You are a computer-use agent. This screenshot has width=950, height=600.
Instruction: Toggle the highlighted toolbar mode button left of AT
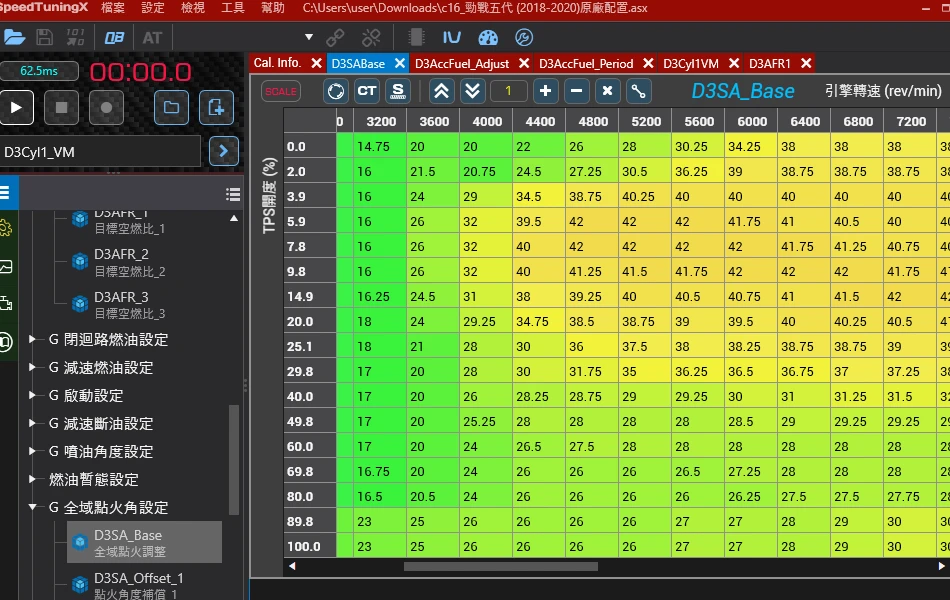coord(115,38)
